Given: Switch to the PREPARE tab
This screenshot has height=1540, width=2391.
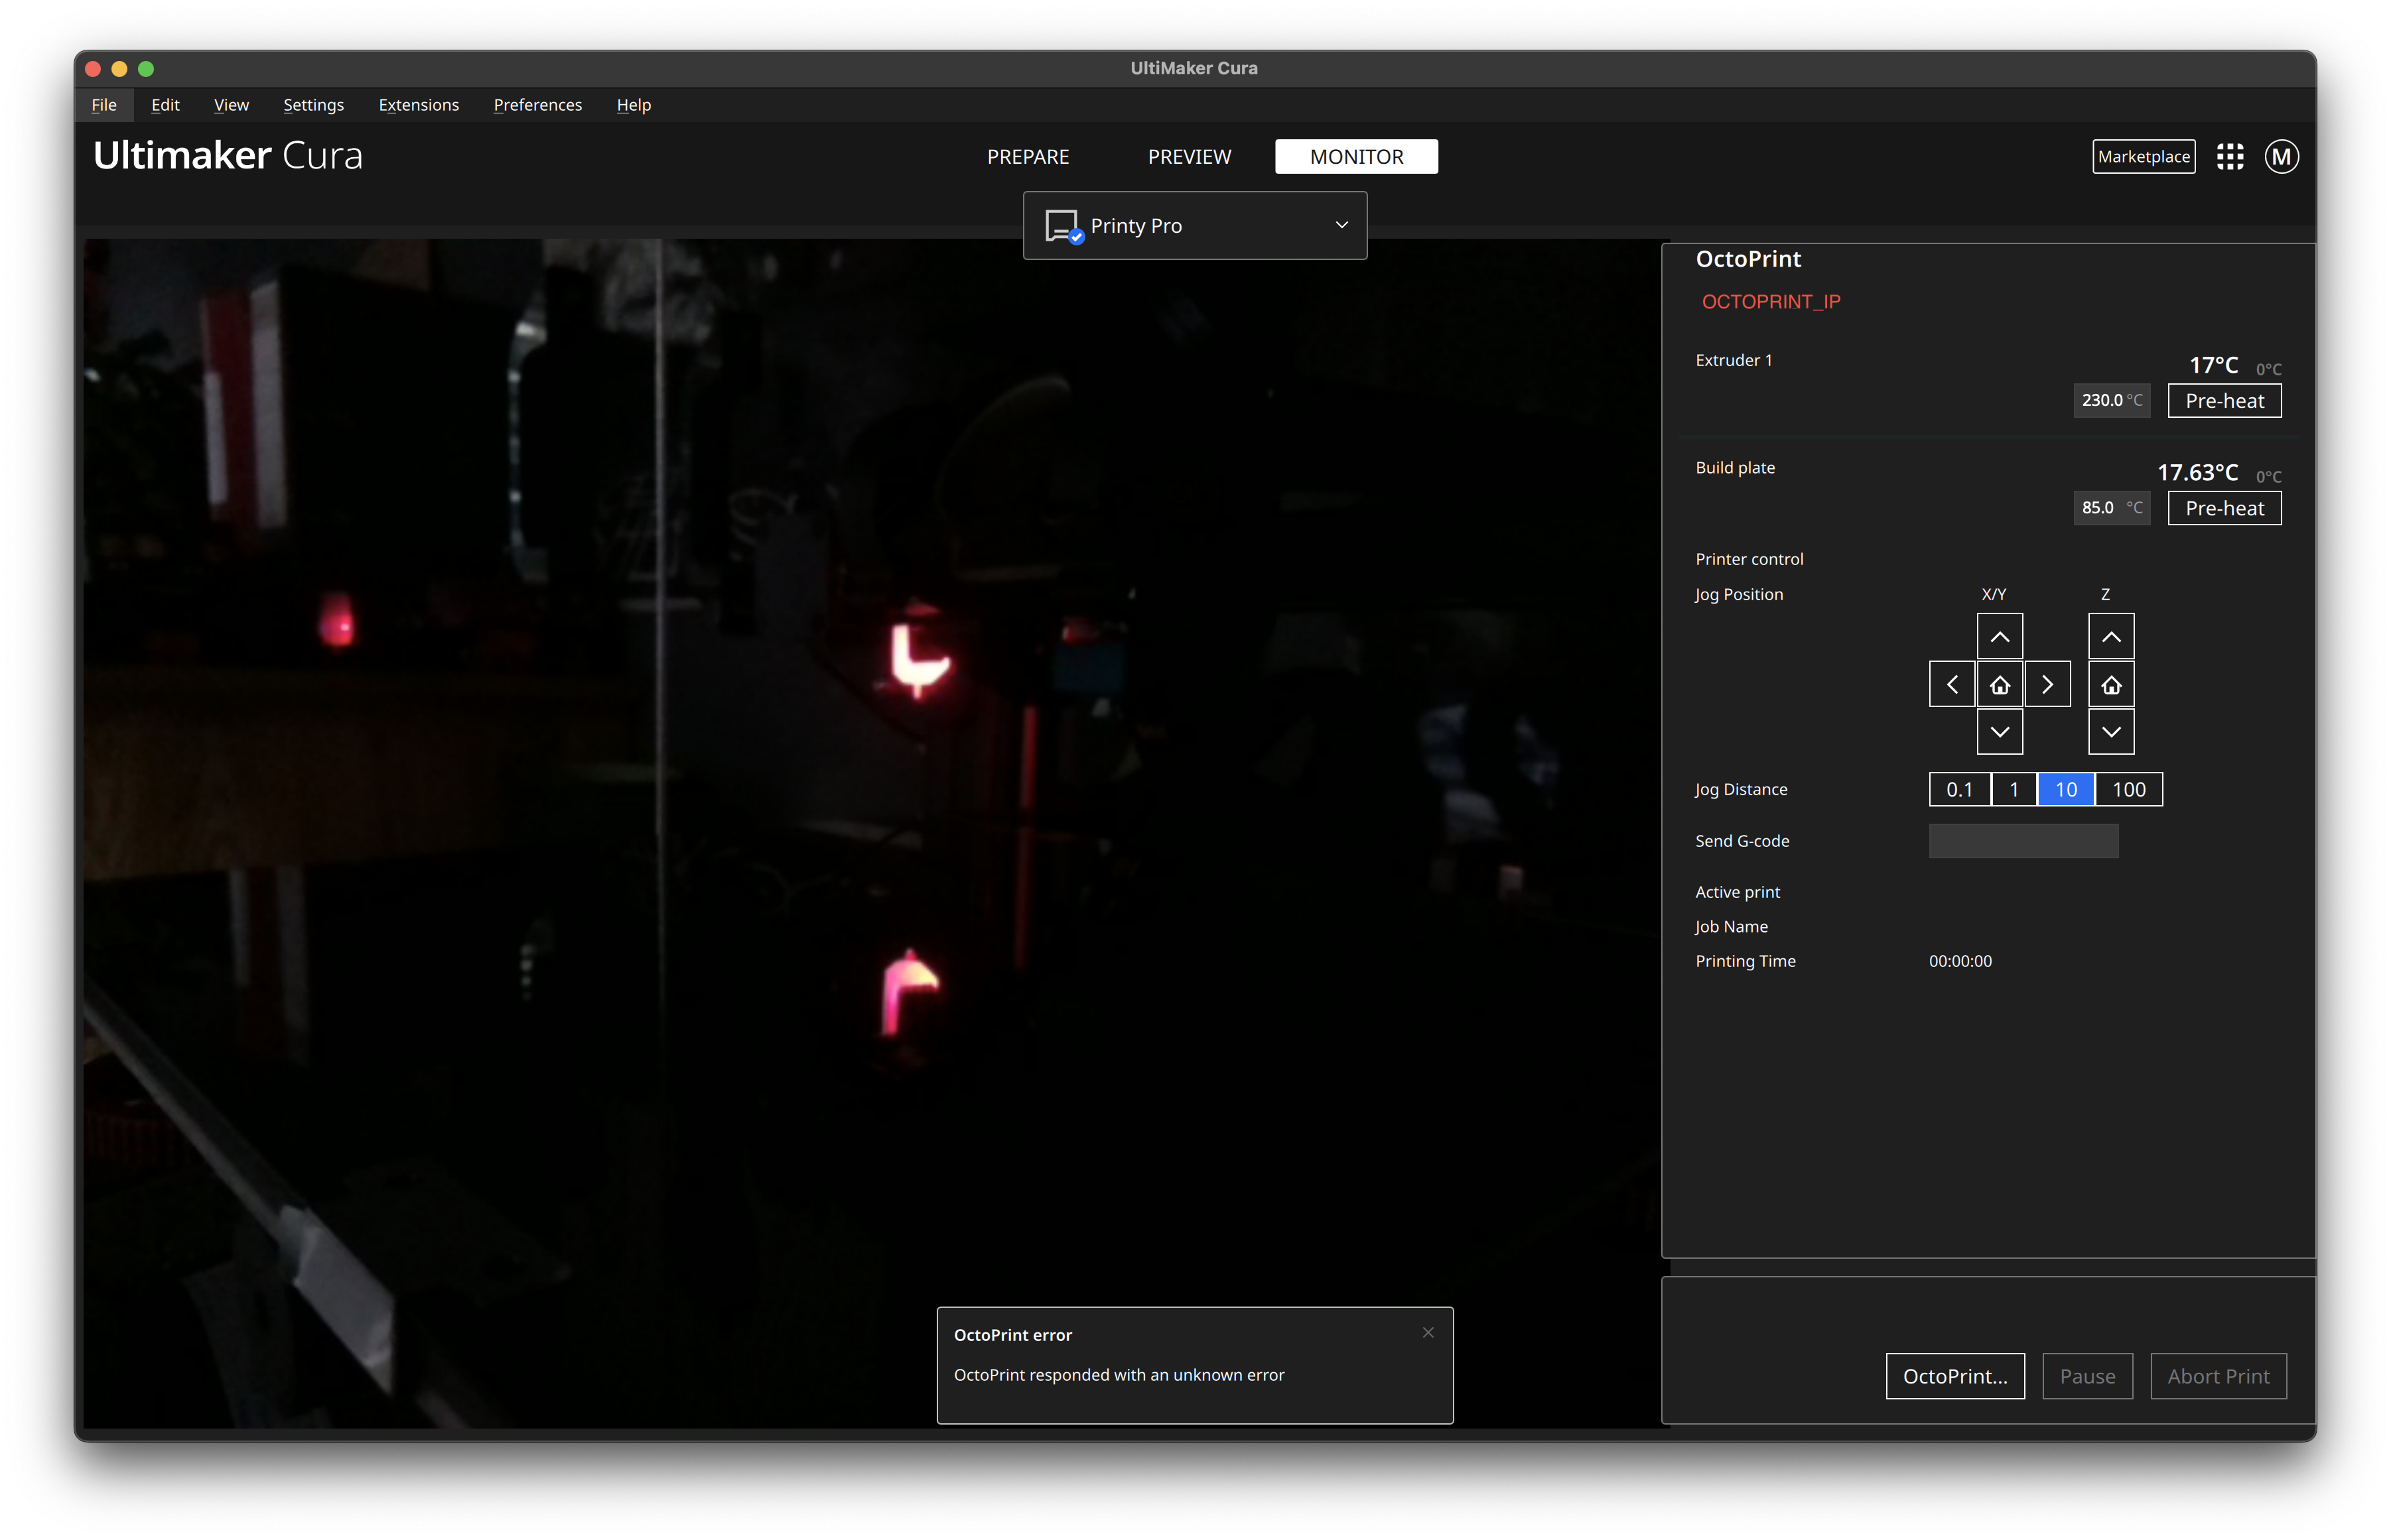Looking at the screenshot, I should [1028, 156].
